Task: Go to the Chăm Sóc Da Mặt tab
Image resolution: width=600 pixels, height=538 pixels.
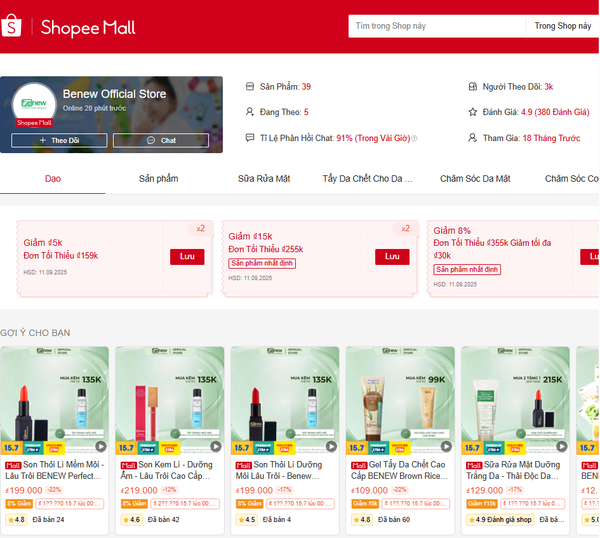Action: point(475,179)
